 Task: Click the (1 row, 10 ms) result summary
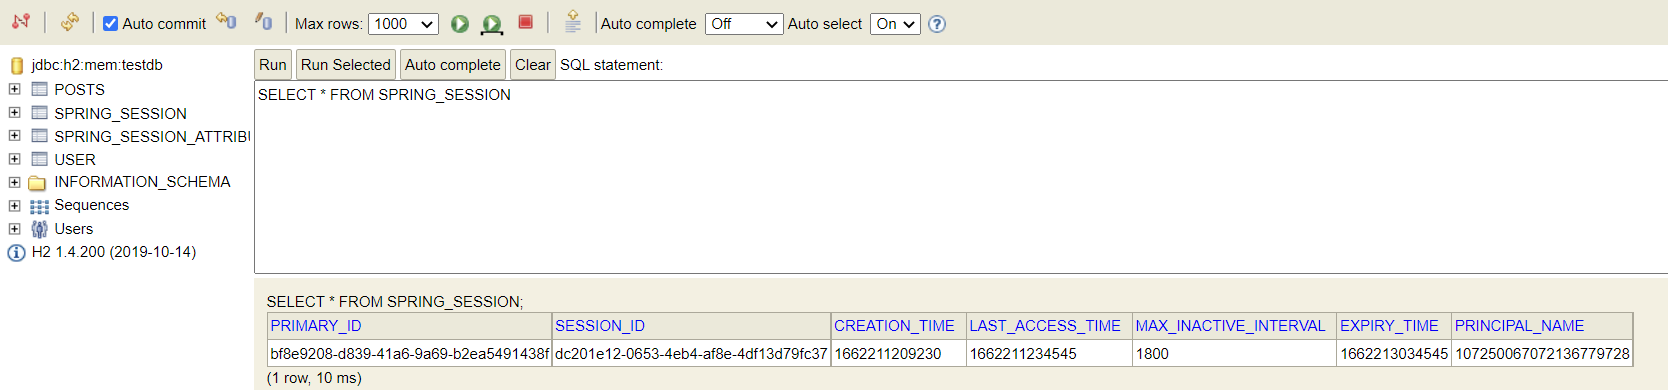coord(314,378)
